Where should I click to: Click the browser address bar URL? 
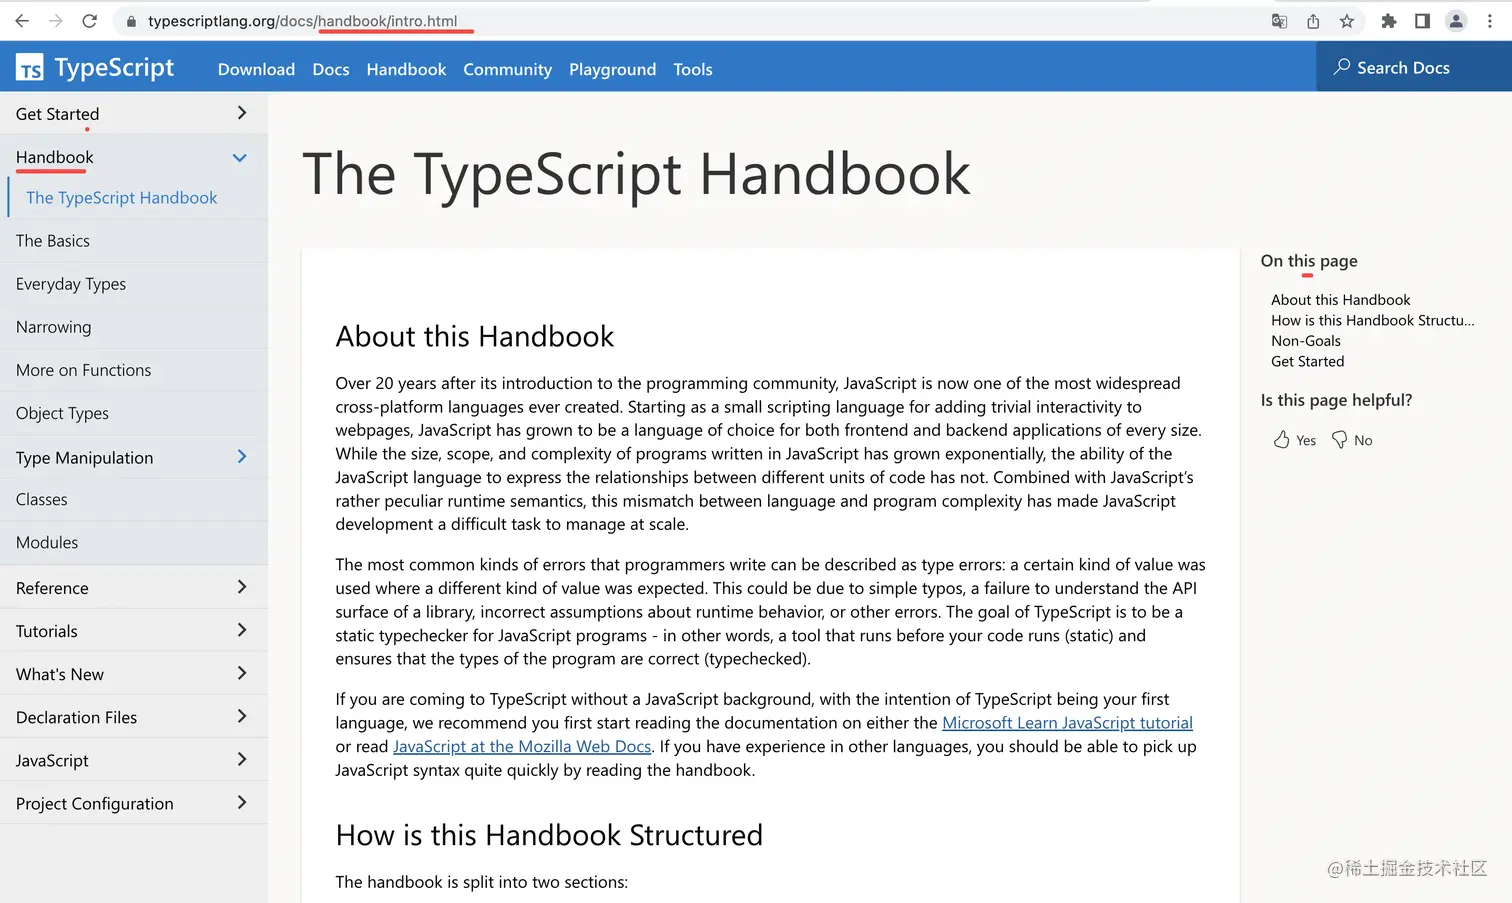click(x=302, y=21)
